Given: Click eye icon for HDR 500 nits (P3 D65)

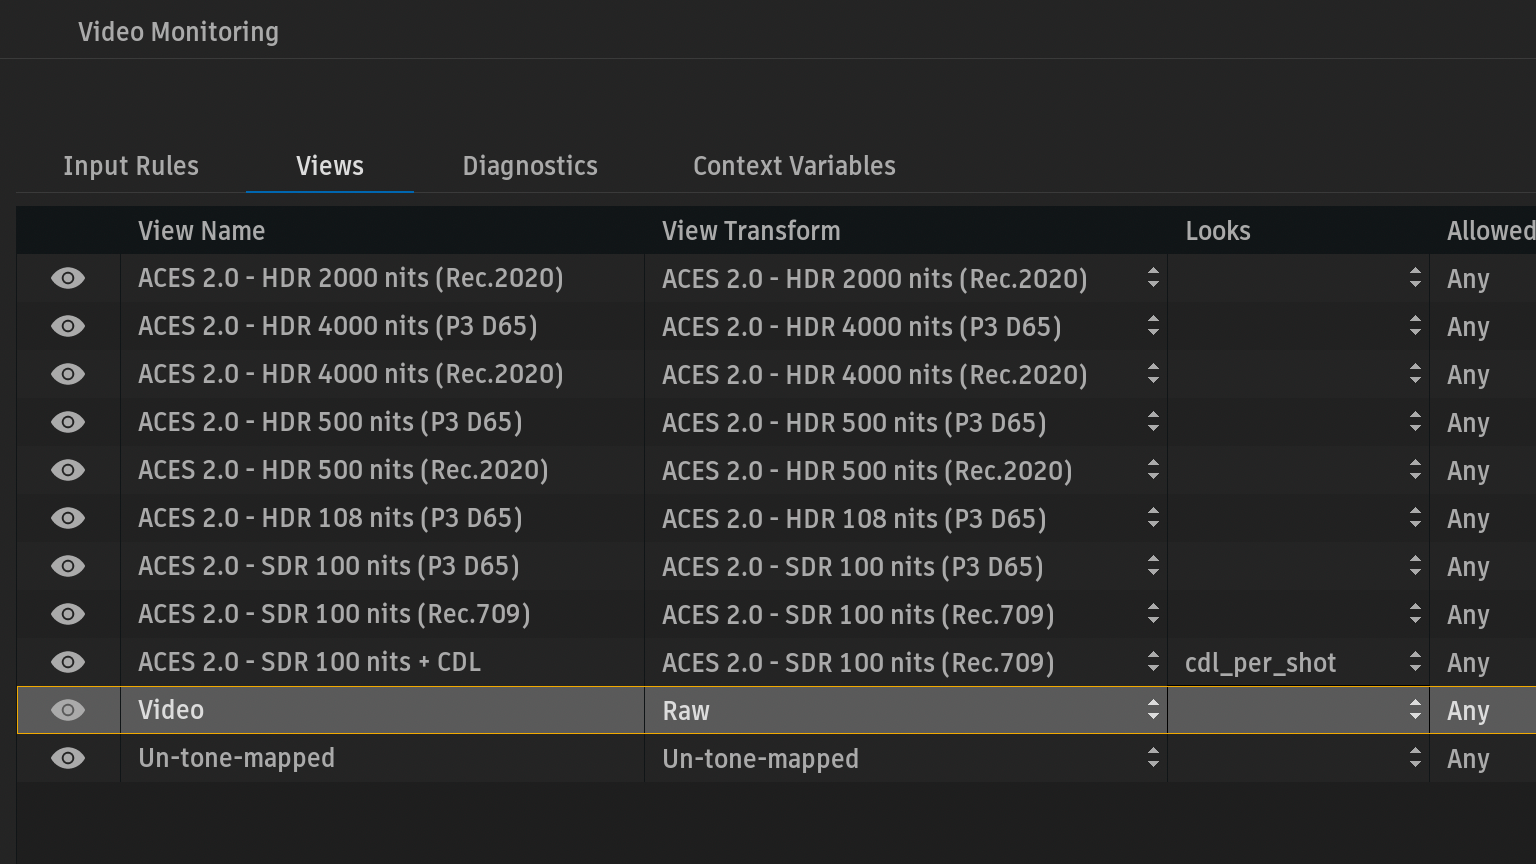Looking at the screenshot, I should click(68, 422).
